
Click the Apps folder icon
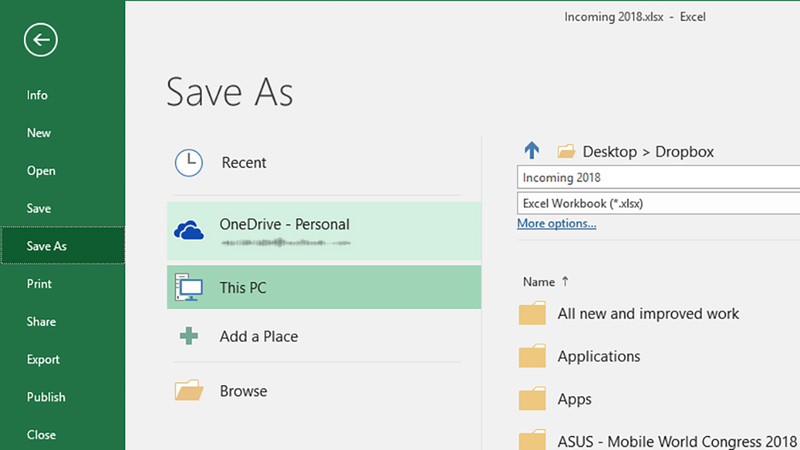pos(532,398)
